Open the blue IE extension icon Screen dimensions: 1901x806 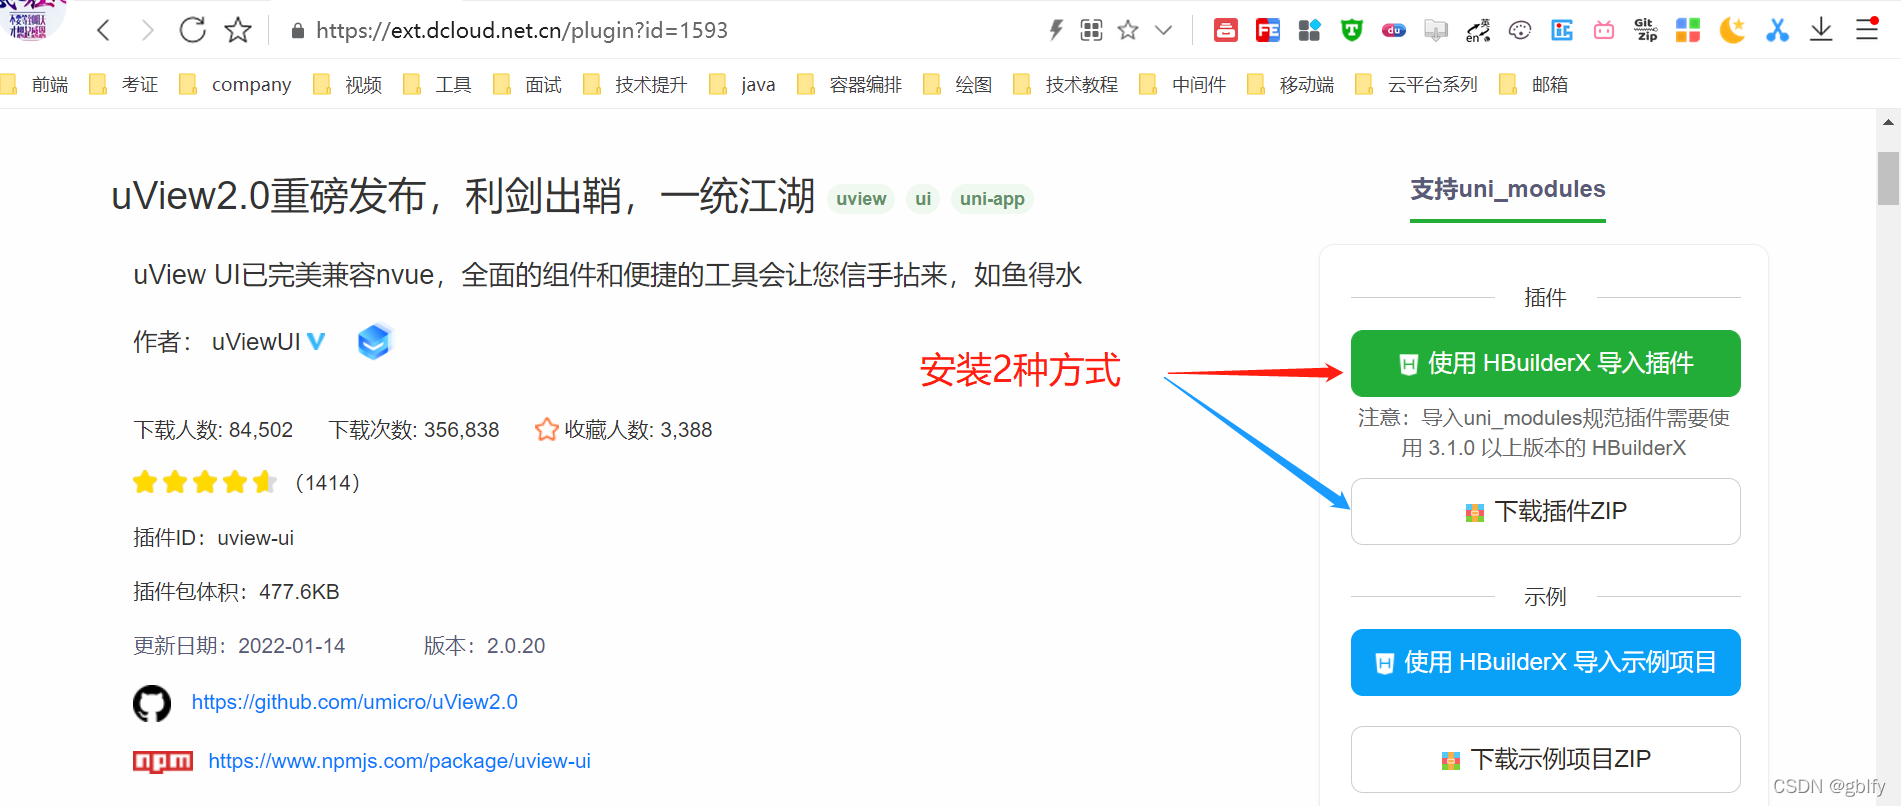click(1562, 30)
